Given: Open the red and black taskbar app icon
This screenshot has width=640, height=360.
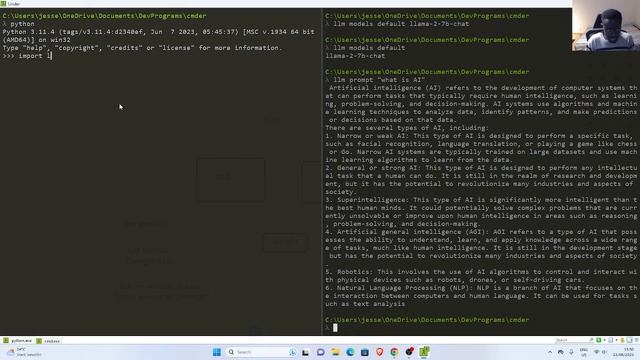Looking at the screenshot, I should tap(409, 351).
